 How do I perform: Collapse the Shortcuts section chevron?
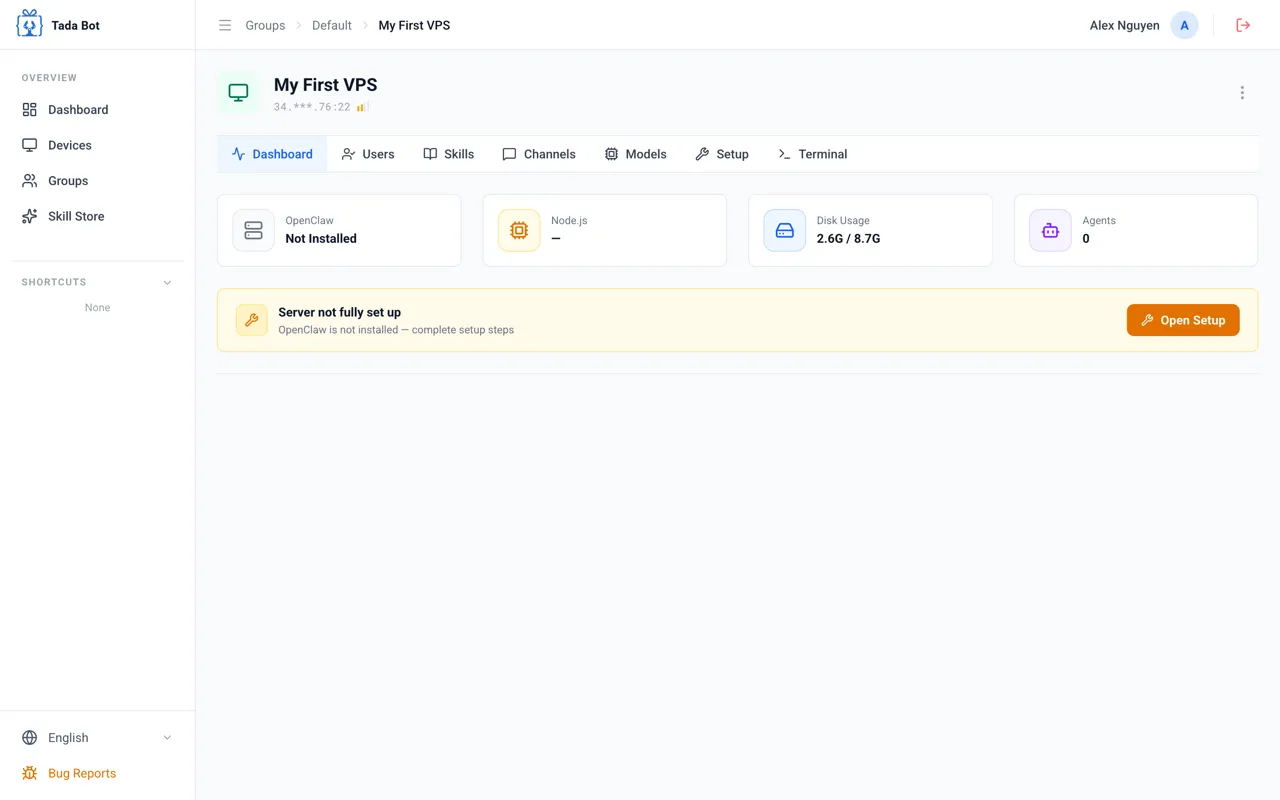pos(167,282)
